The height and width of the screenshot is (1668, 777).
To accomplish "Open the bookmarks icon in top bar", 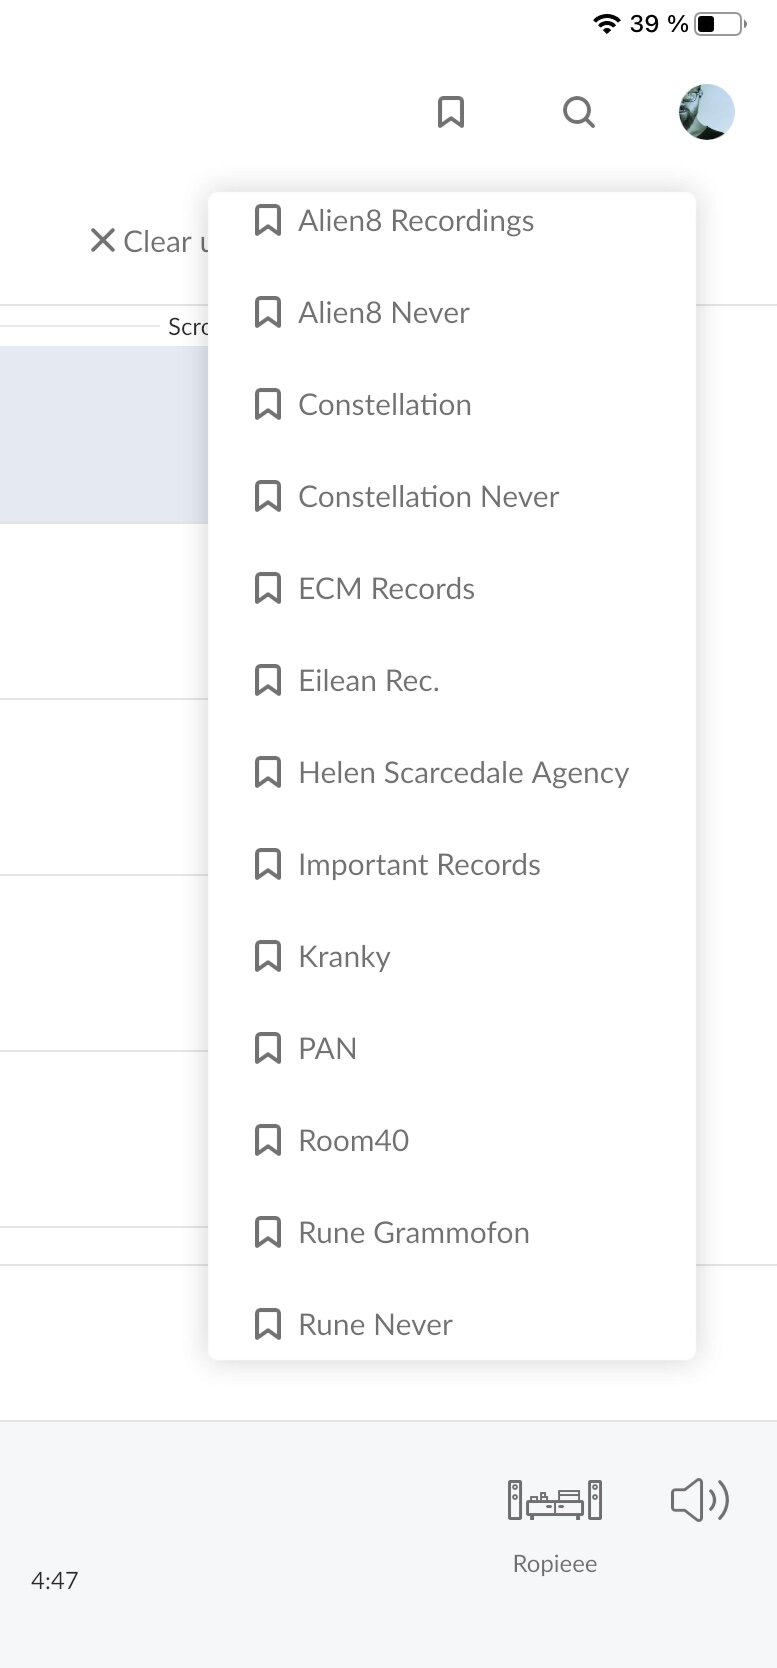I will click(451, 112).
